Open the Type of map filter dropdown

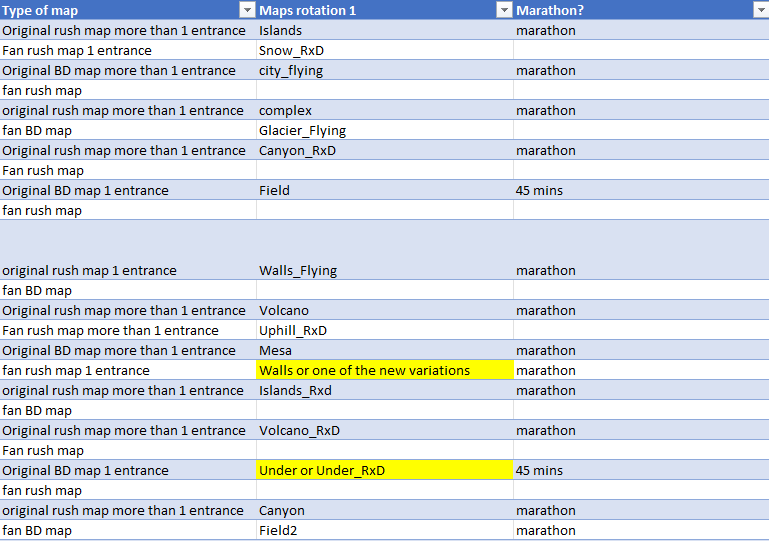tap(247, 10)
